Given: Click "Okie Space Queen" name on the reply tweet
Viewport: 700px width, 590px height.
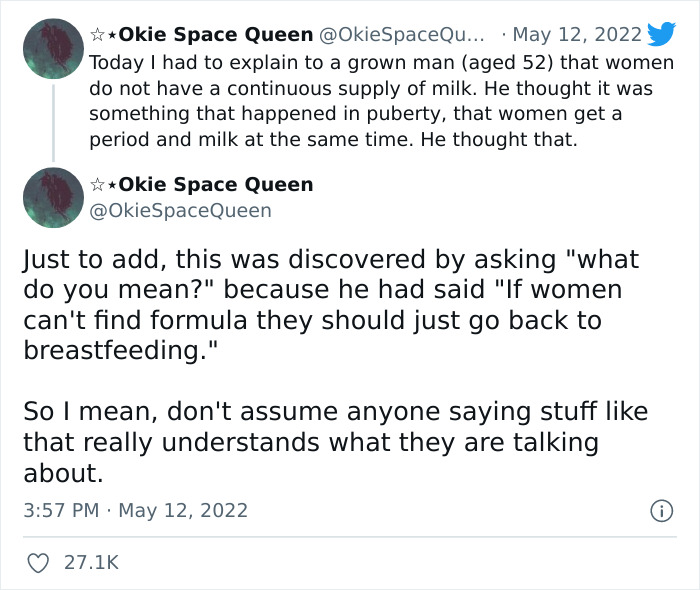Looking at the screenshot, I should pyautogui.click(x=215, y=185).
